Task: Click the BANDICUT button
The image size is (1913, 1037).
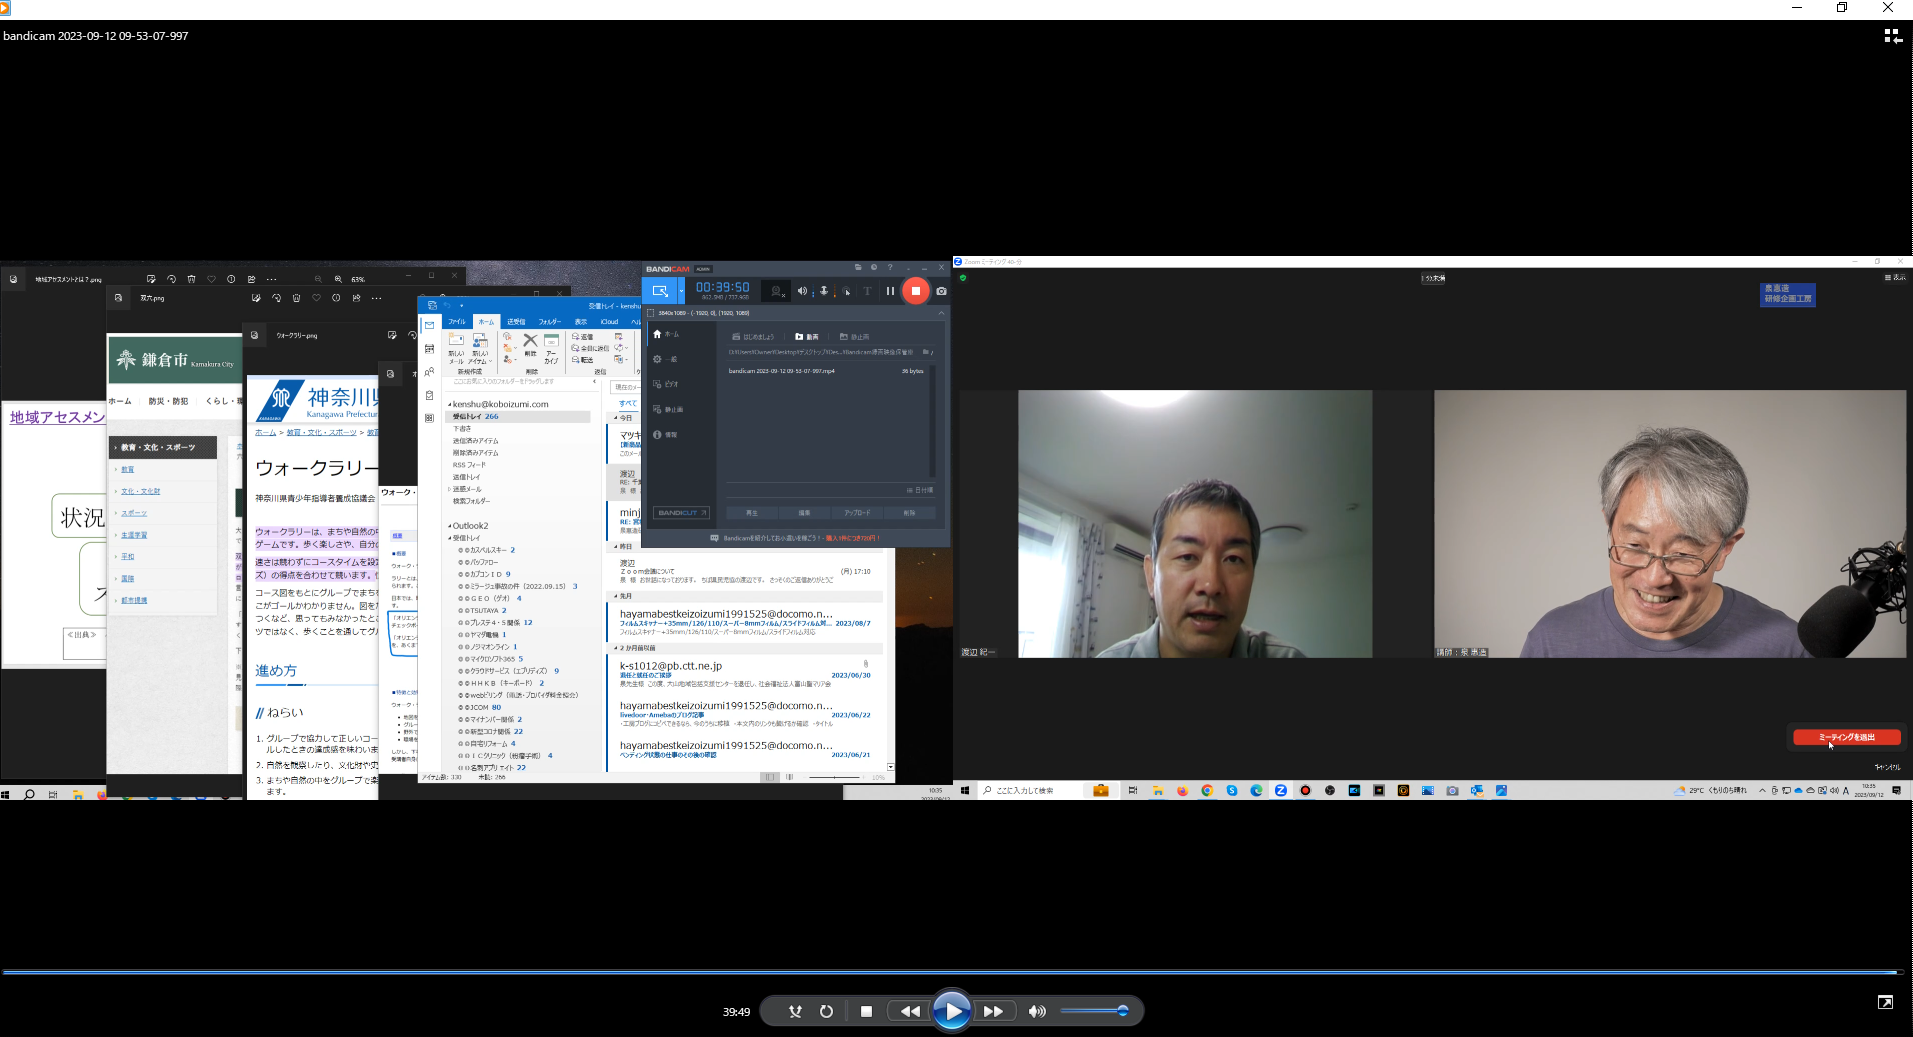Action: 681,512
